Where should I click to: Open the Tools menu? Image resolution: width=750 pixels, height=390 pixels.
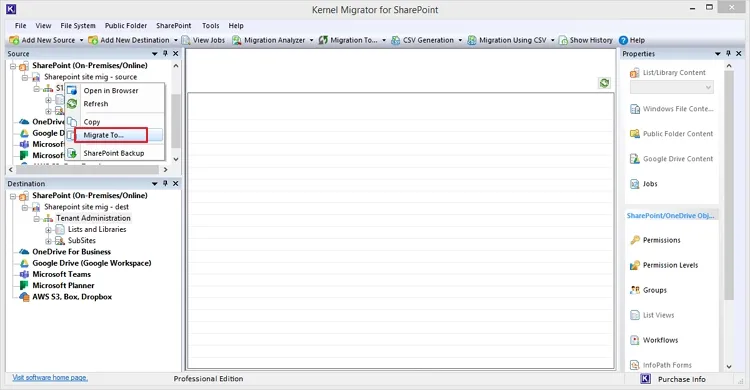[x=210, y=25]
